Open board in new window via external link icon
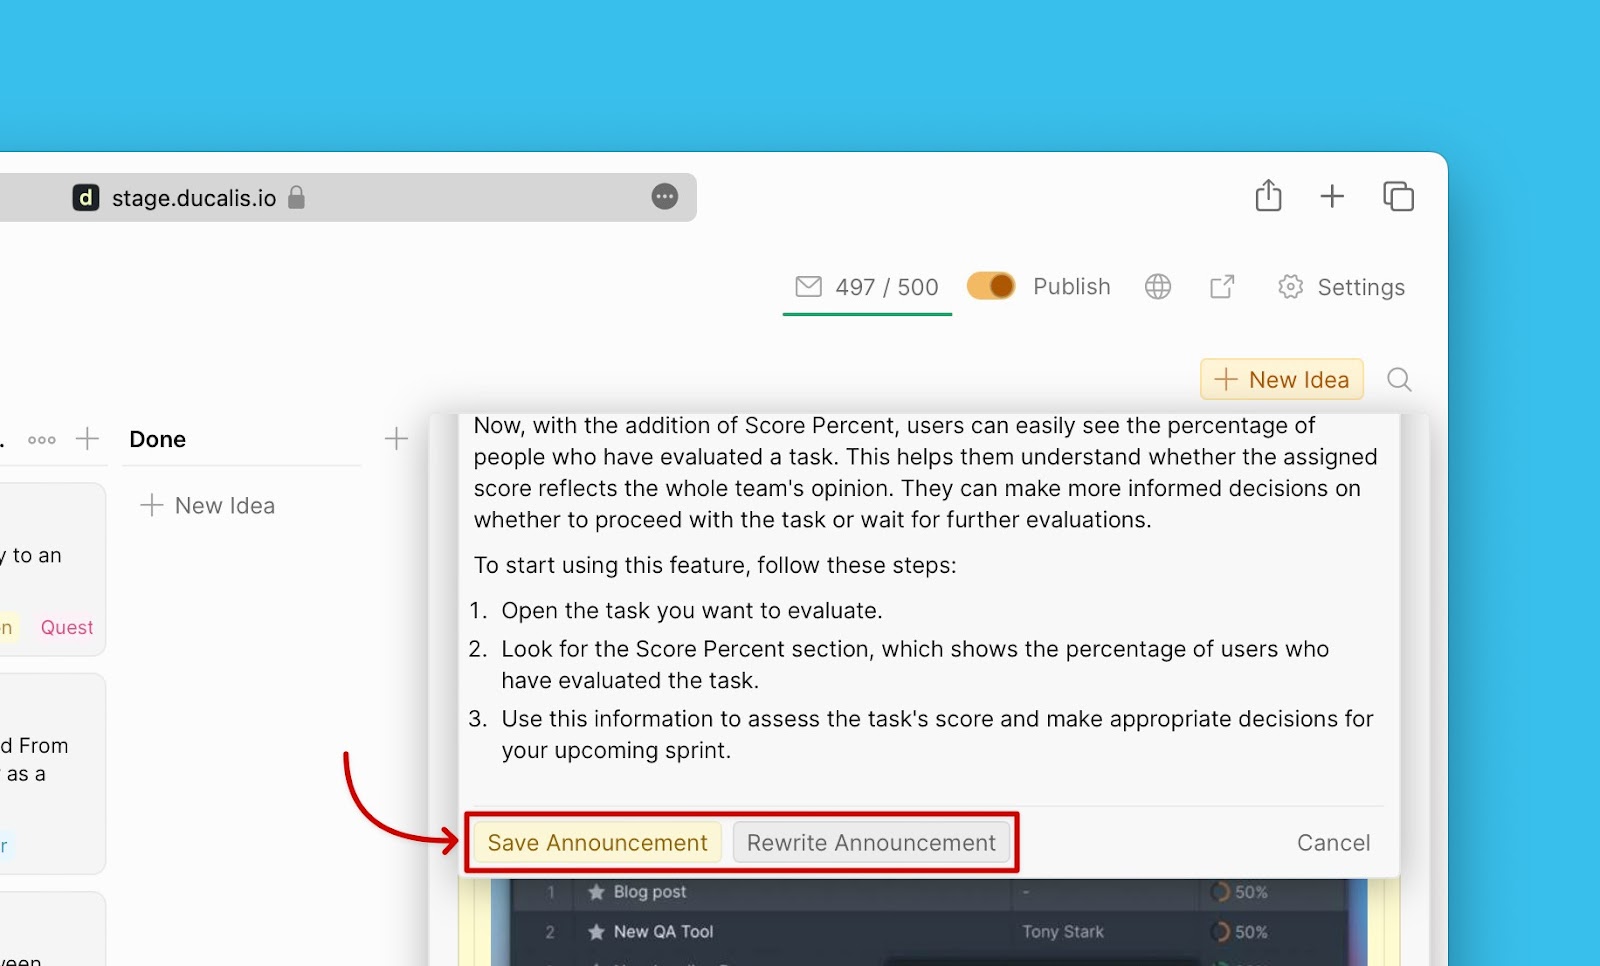This screenshot has width=1600, height=966. pyautogui.click(x=1222, y=287)
